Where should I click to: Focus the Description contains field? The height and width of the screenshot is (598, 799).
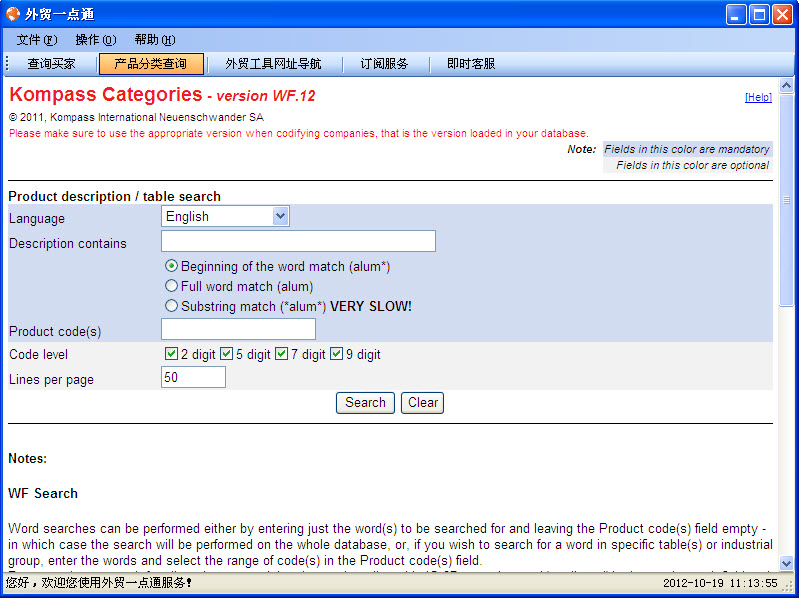click(298, 241)
